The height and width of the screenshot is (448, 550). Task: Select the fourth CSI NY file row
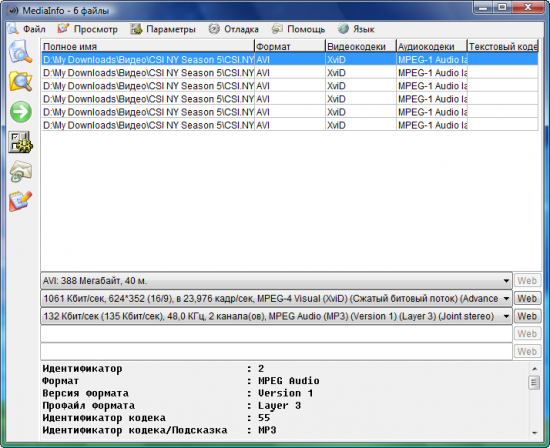click(290, 99)
